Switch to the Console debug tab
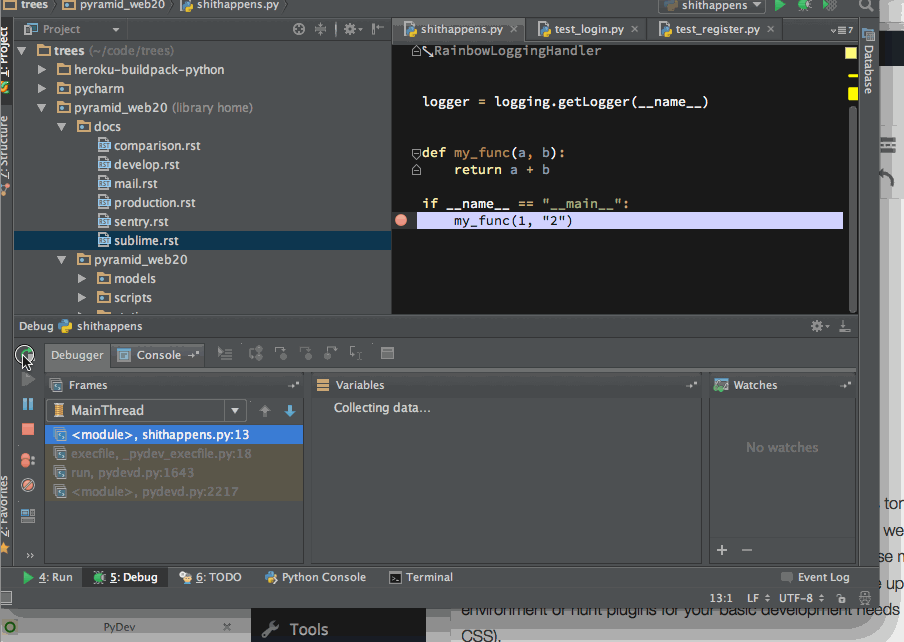 click(x=157, y=355)
